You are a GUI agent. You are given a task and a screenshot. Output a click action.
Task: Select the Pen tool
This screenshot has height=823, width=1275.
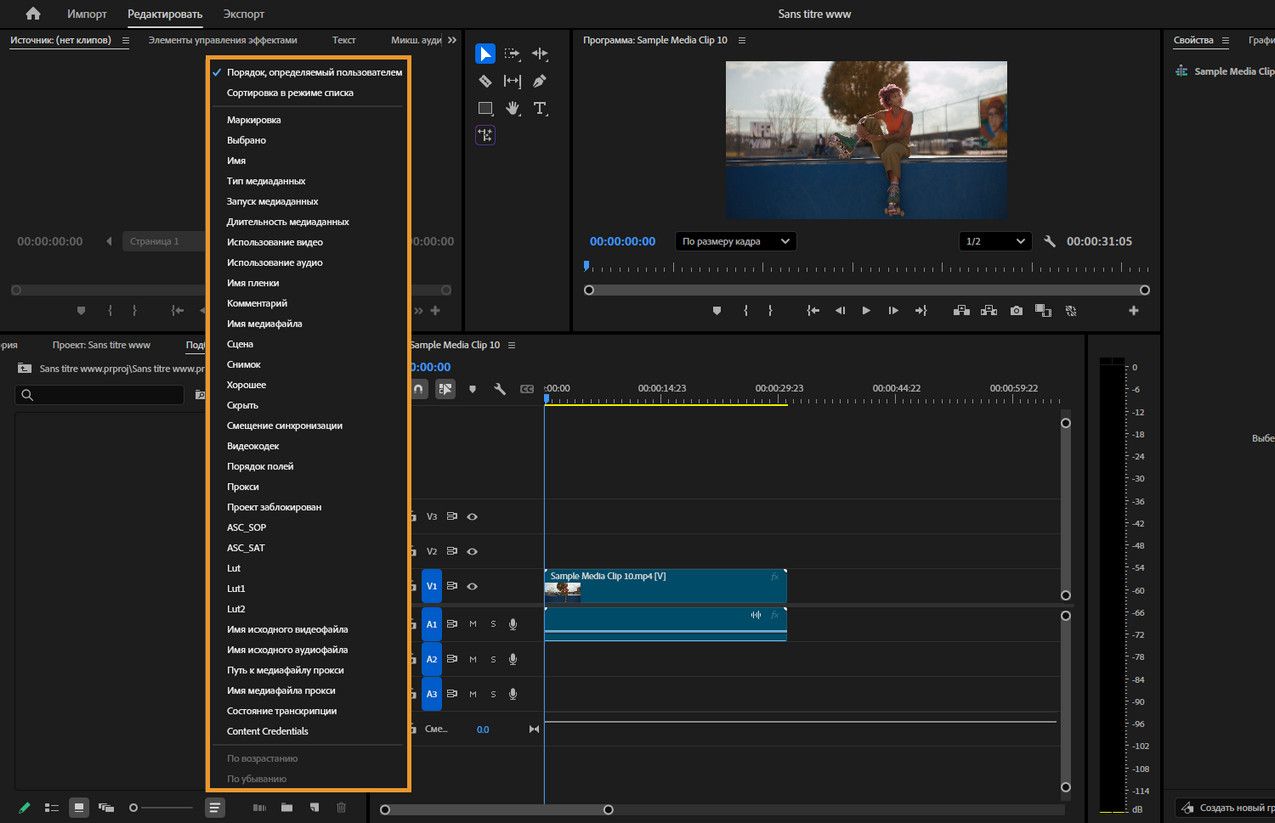click(x=540, y=81)
